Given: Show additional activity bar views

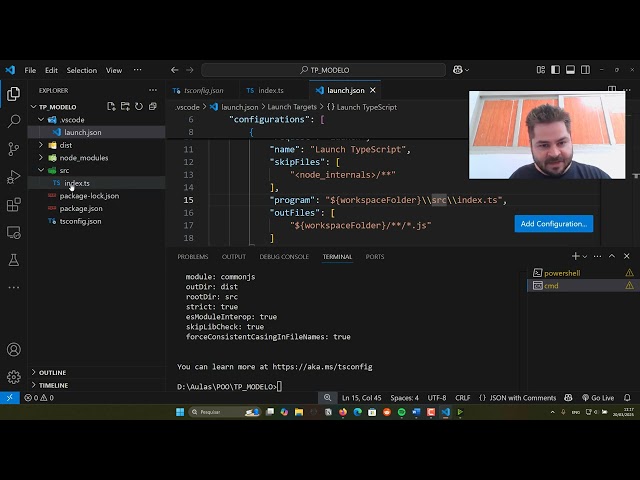Looking at the screenshot, I should point(13,287).
